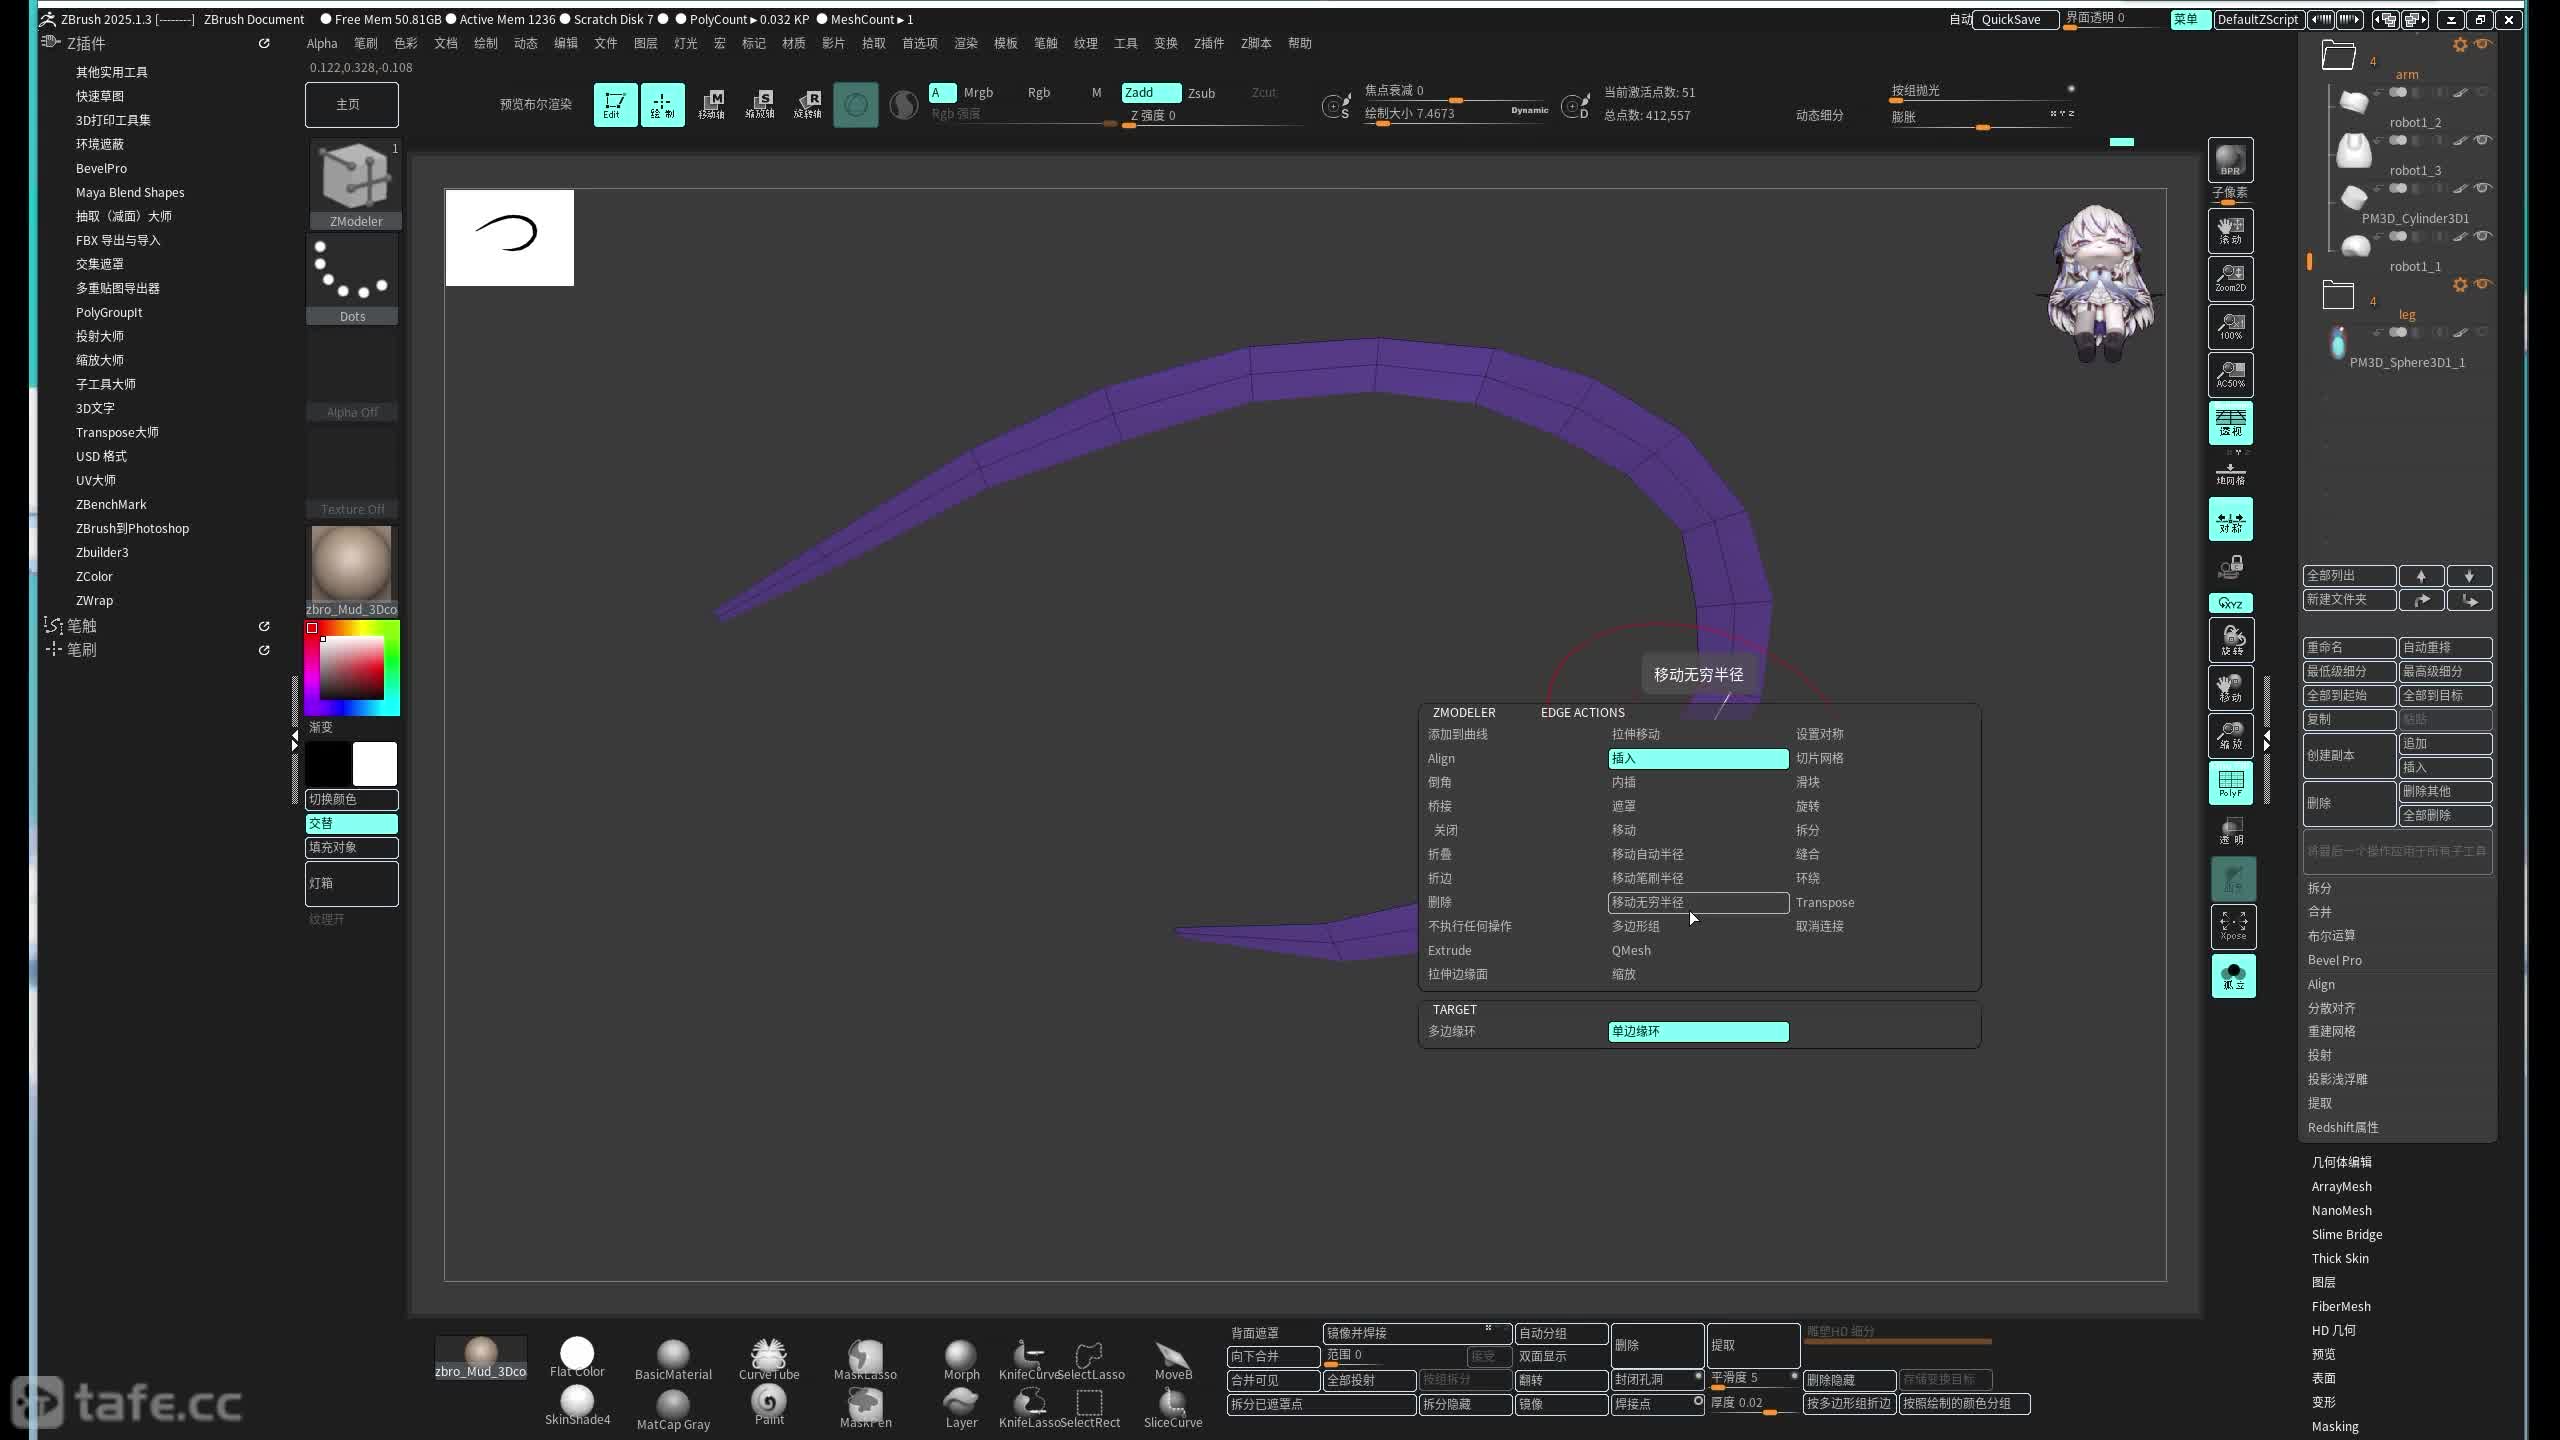Image resolution: width=2560 pixels, height=1440 pixels.
Task: Select the MaskLasso brush
Action: click(865, 1359)
